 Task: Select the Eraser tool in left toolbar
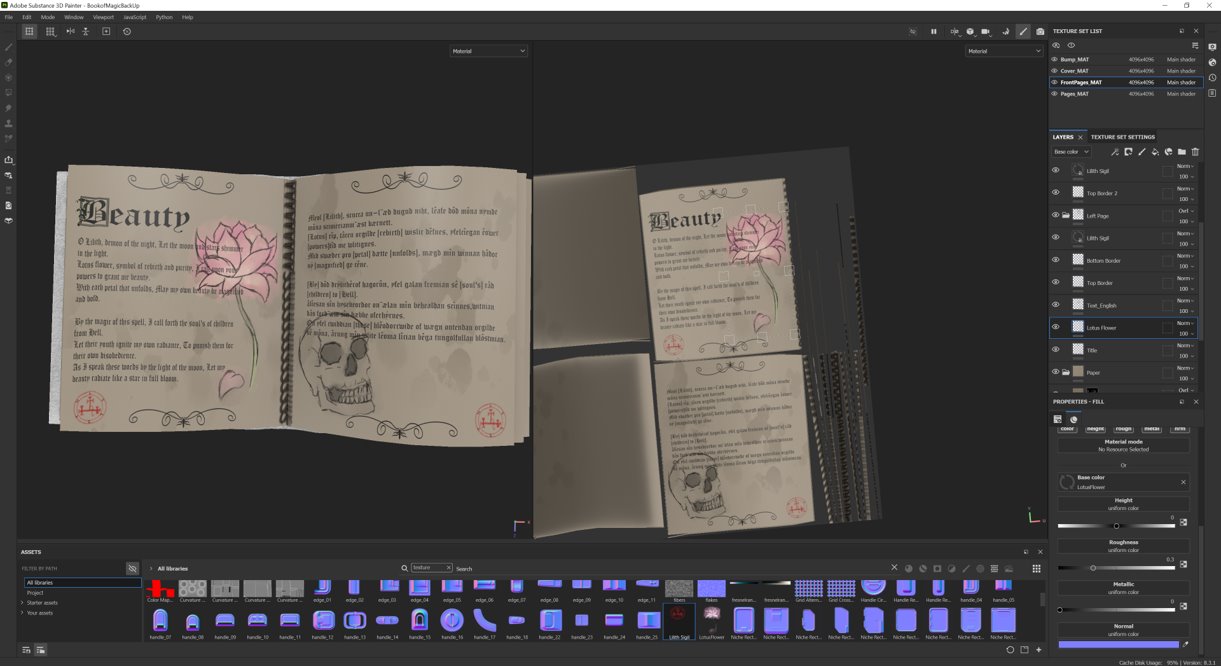pyautogui.click(x=9, y=62)
